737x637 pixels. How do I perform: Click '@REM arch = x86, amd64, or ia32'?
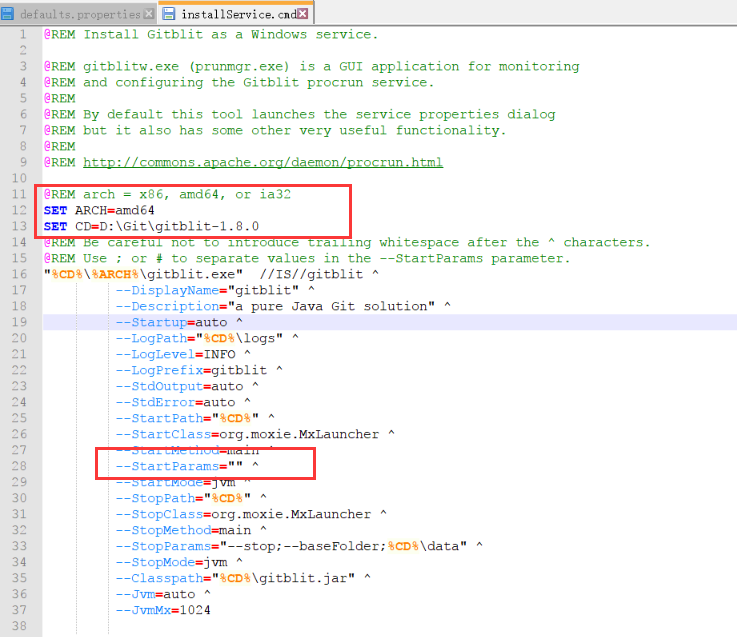coord(167,194)
